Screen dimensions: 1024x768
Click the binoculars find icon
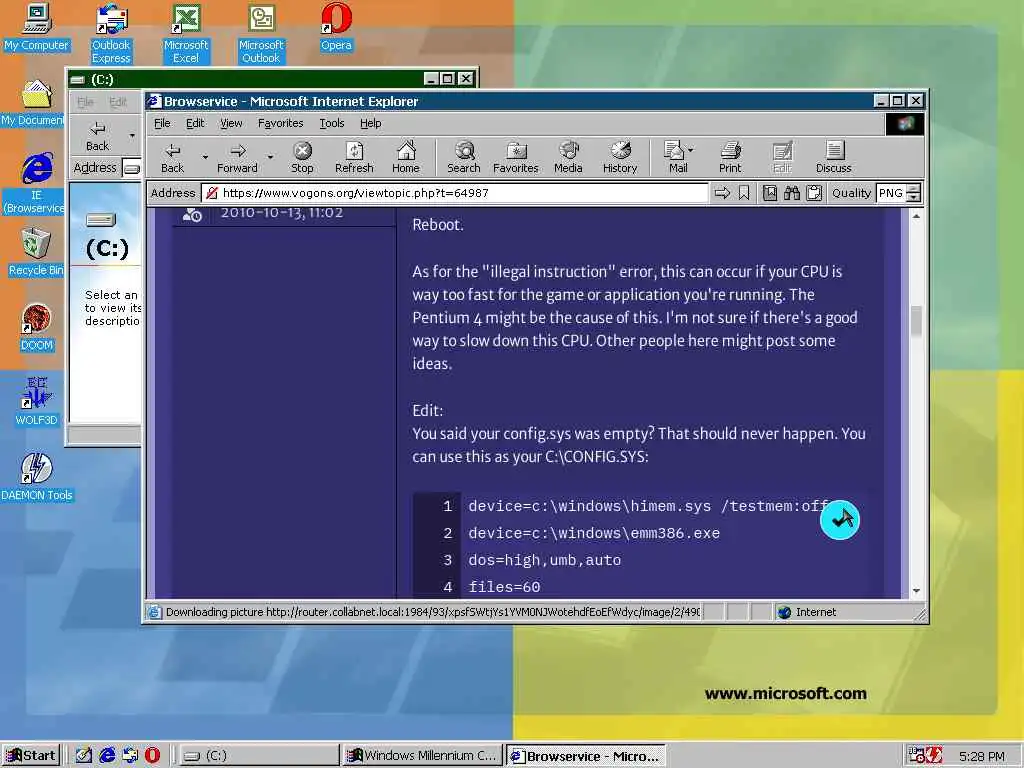(792, 193)
